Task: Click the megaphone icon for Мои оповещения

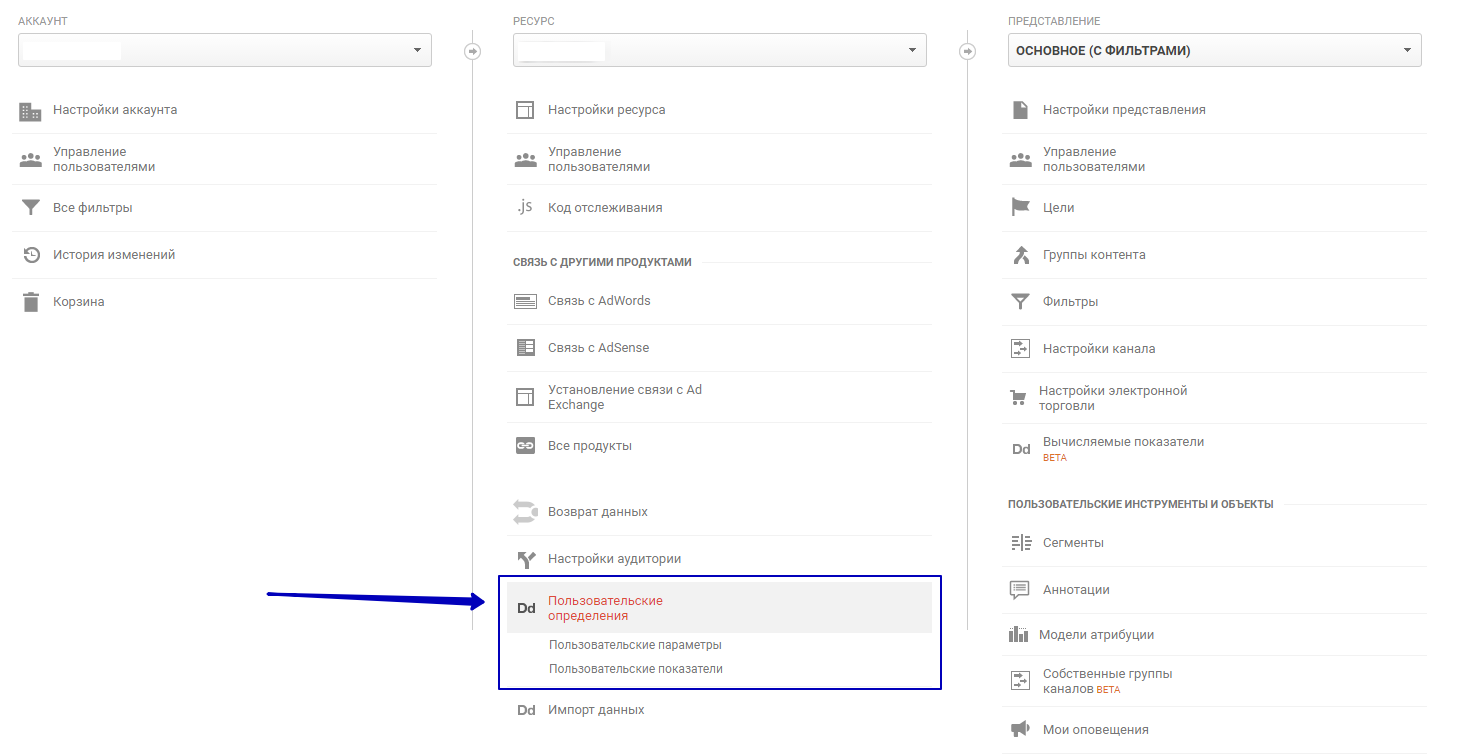Action: pyautogui.click(x=1020, y=729)
